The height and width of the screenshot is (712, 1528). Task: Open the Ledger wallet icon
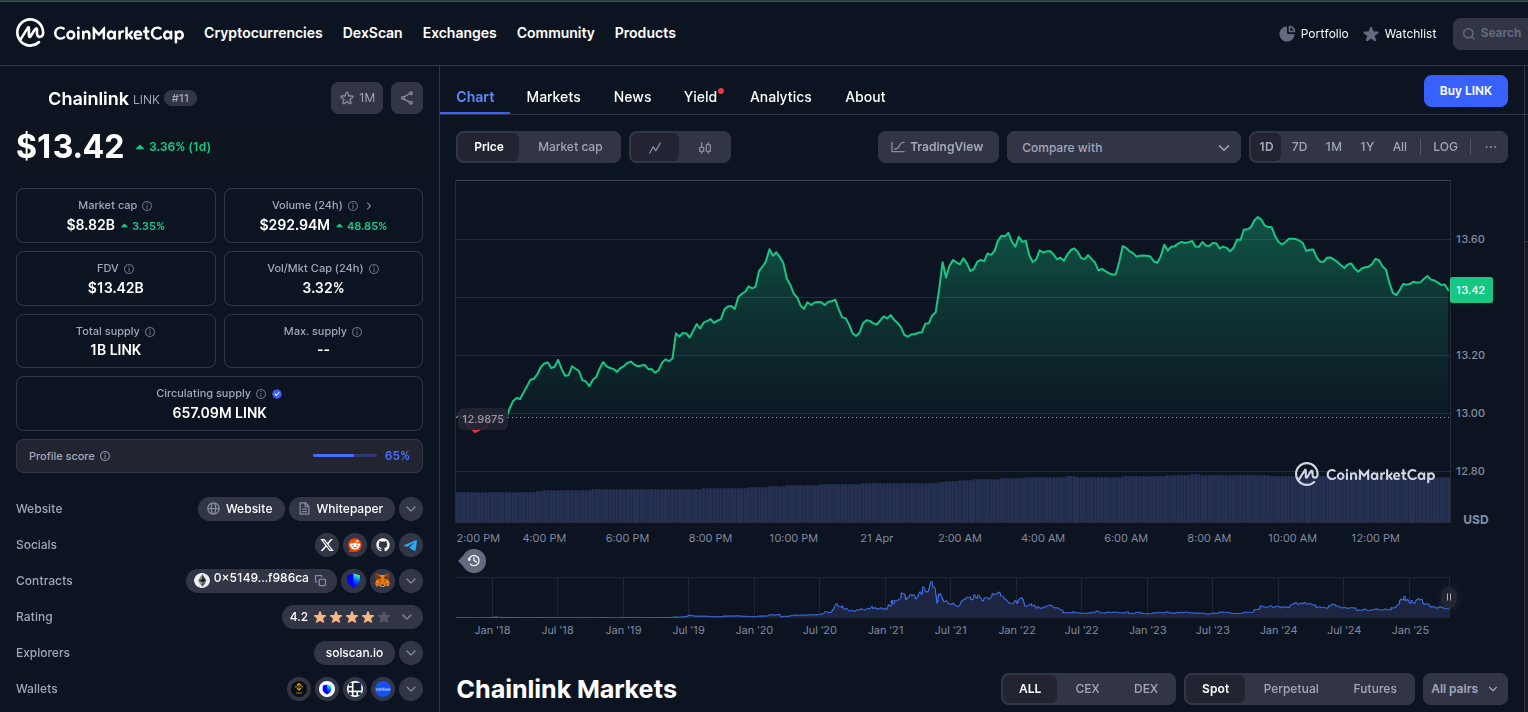pyautogui.click(x=355, y=689)
